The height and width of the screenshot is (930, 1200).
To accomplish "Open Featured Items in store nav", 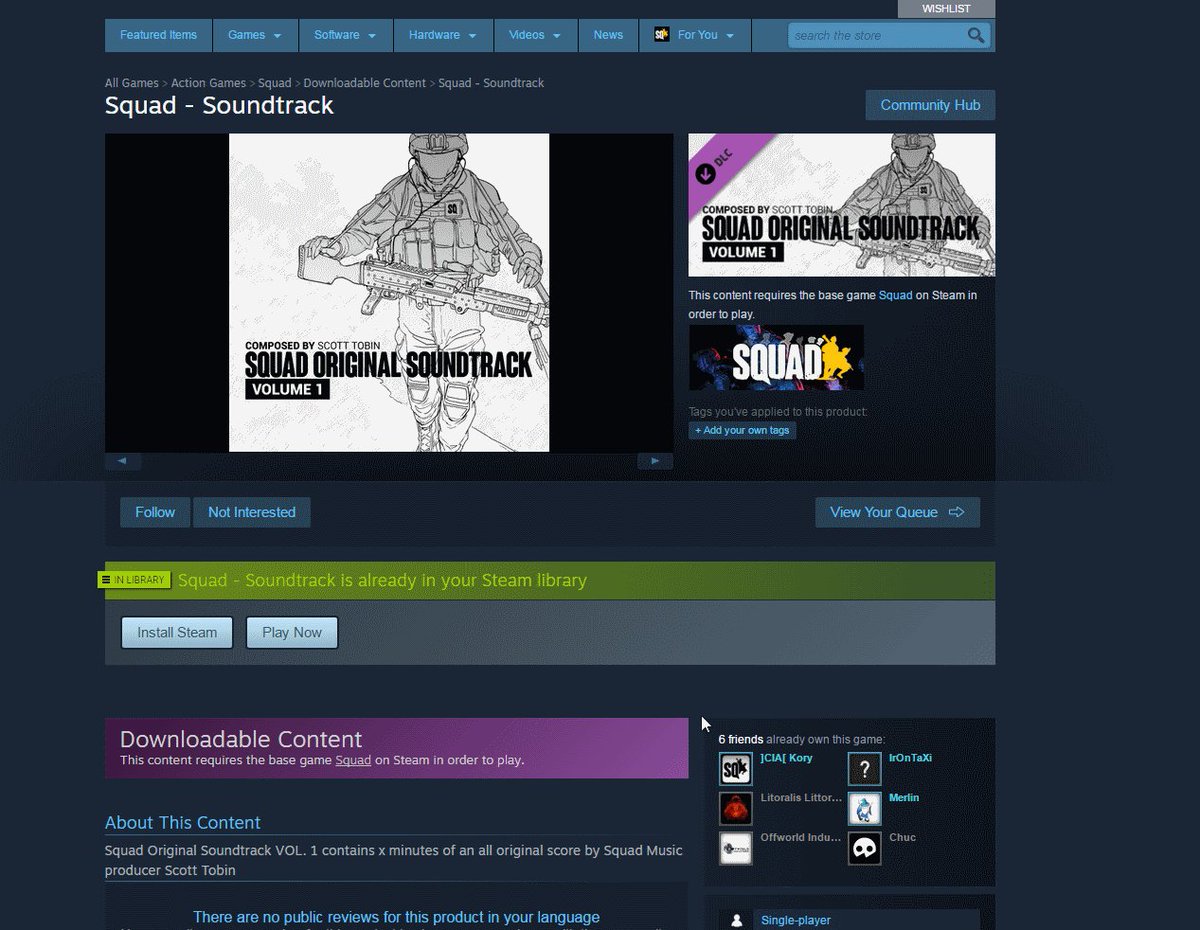I will 158,35.
